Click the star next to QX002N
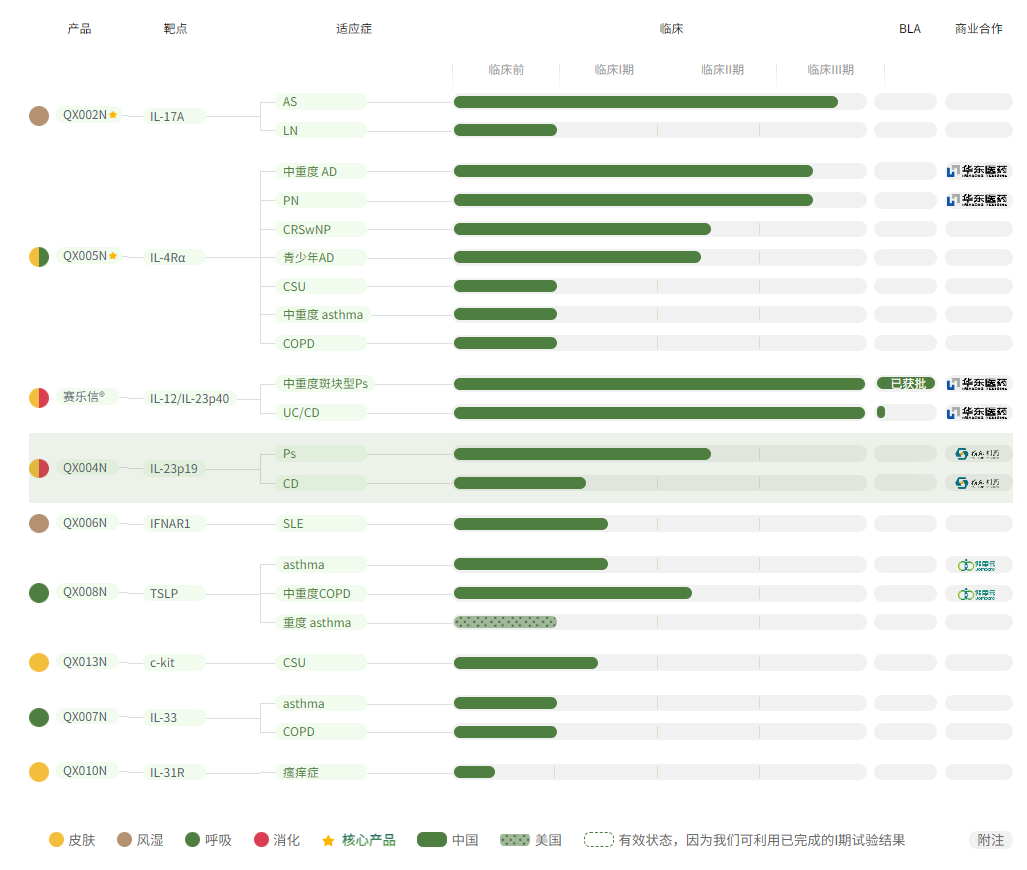Image resolution: width=1027 pixels, height=870 pixels. [113, 115]
